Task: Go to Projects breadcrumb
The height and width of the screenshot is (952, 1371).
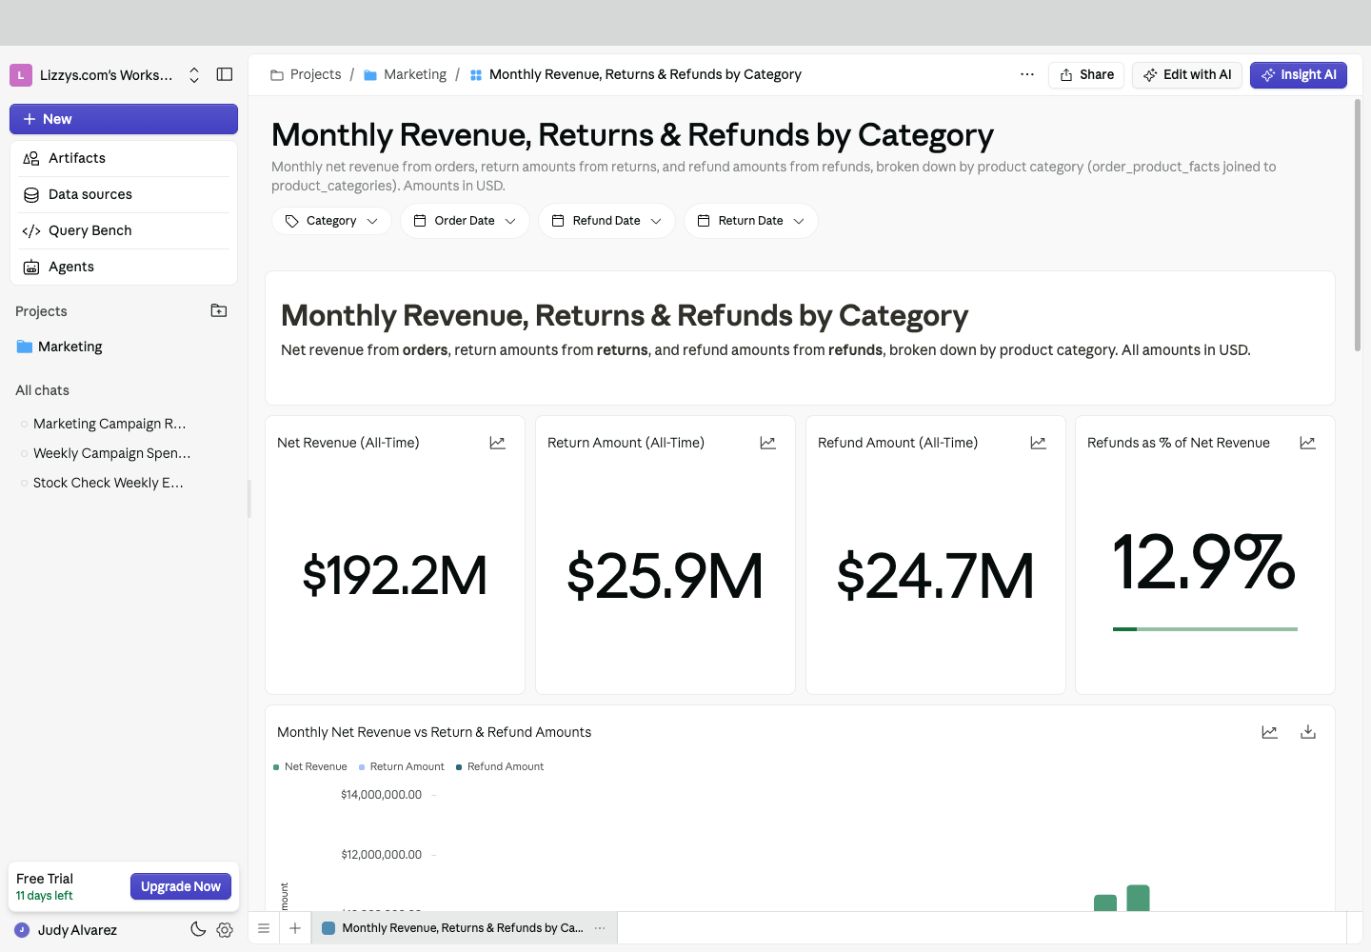Action: point(306,74)
